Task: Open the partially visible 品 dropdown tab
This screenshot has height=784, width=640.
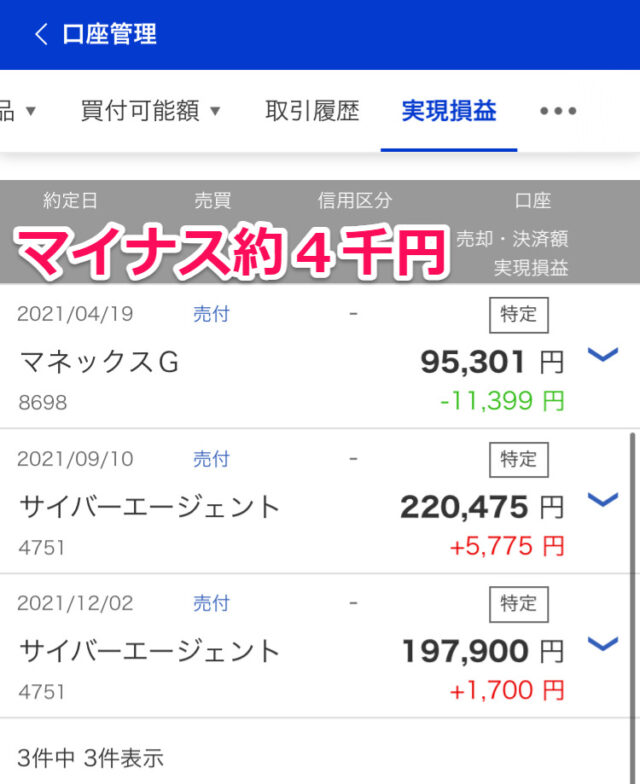Action: pyautogui.click(x=18, y=111)
